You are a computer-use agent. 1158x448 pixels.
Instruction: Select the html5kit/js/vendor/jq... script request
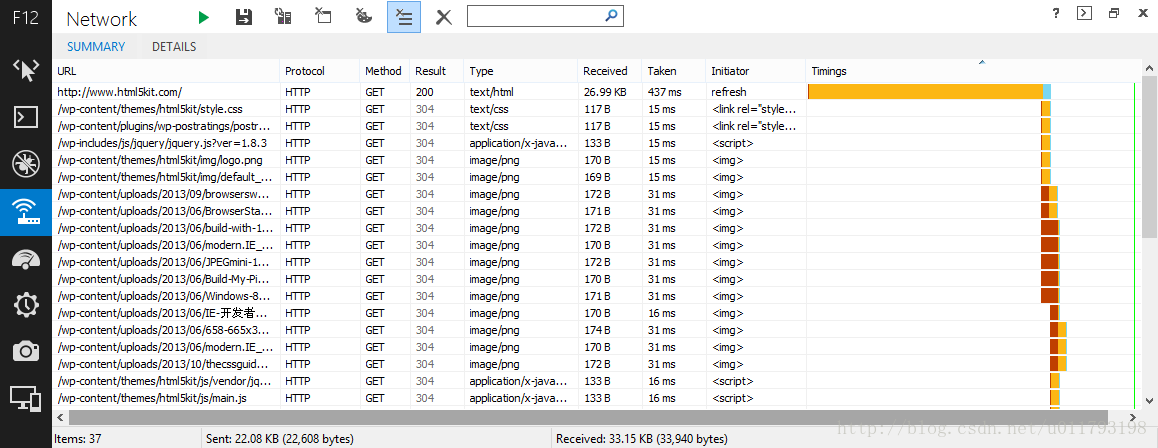pos(595,381)
